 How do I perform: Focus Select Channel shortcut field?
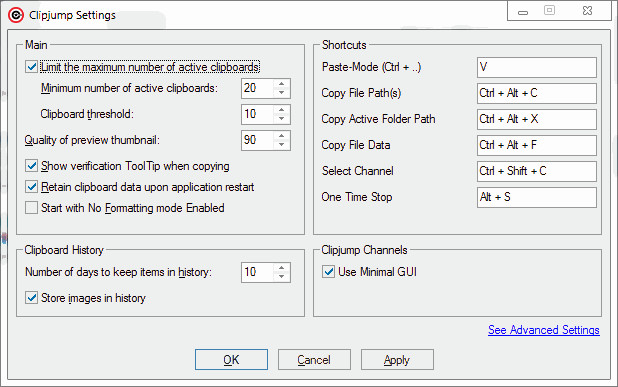click(537, 171)
